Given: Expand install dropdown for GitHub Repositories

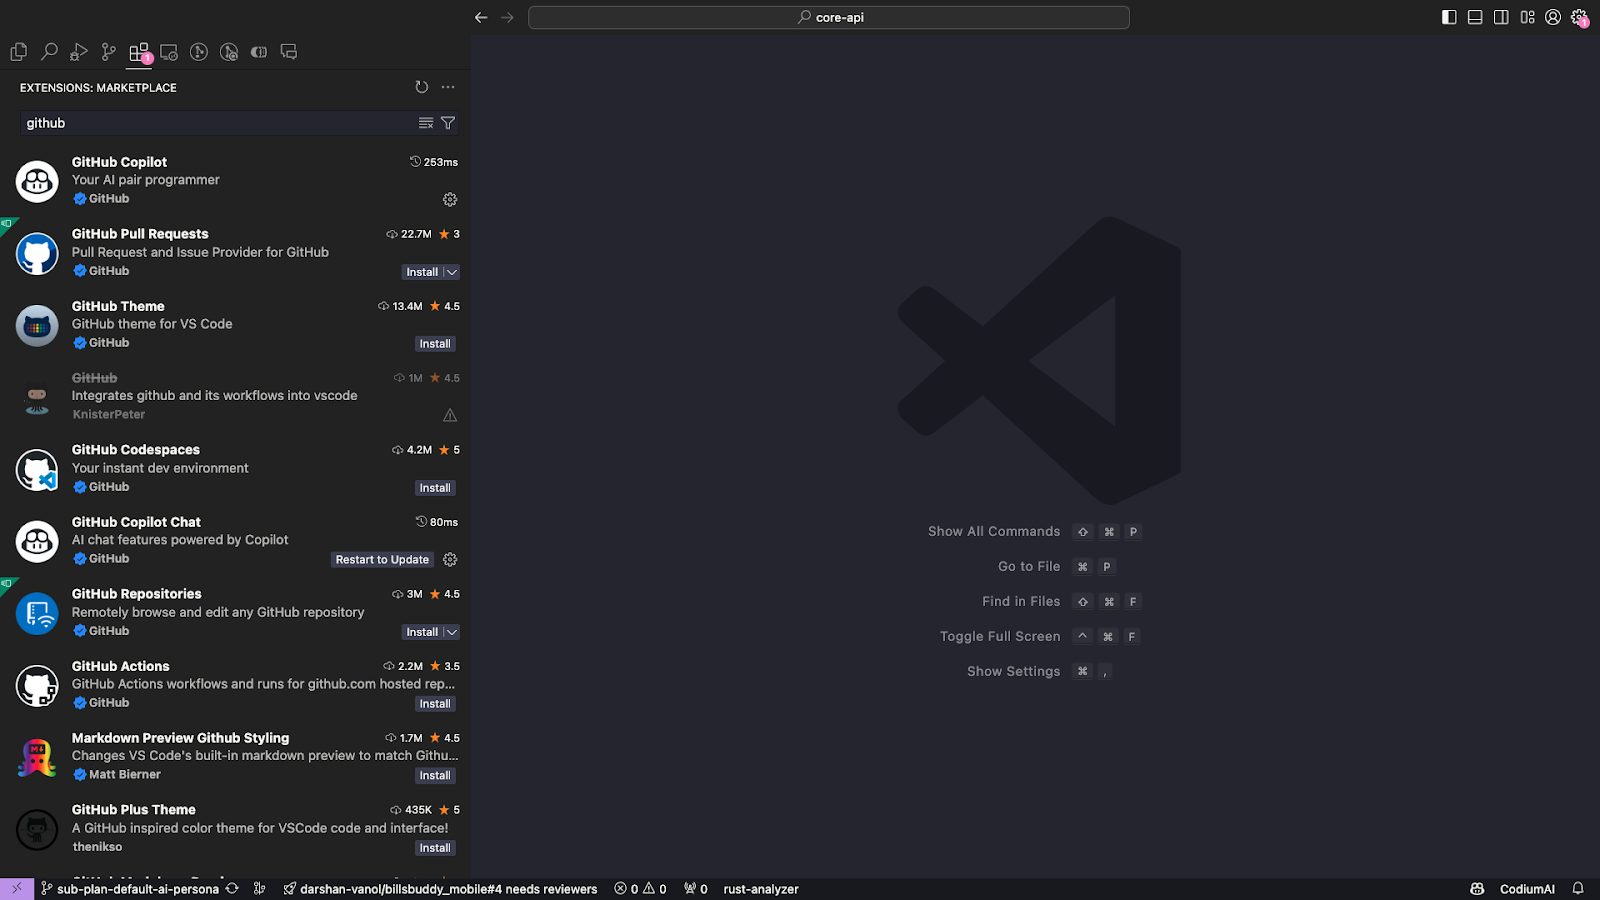Looking at the screenshot, I should tap(452, 632).
